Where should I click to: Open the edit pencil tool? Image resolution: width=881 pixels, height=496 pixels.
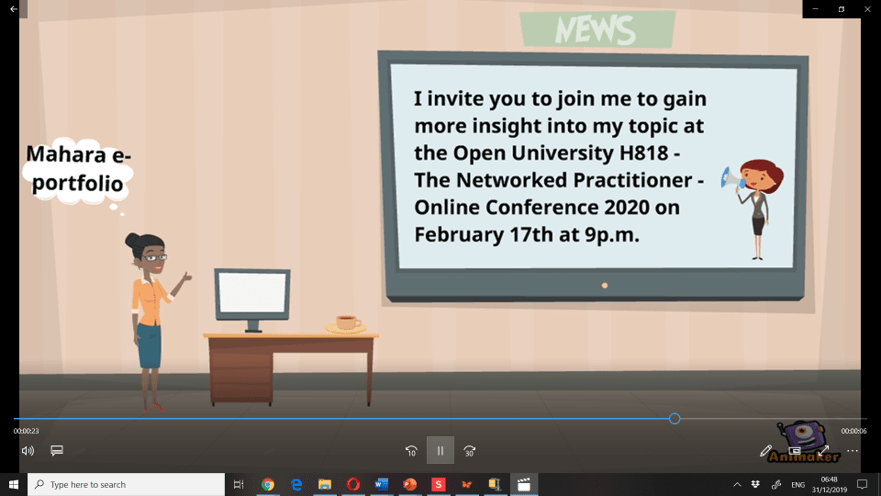[766, 451]
